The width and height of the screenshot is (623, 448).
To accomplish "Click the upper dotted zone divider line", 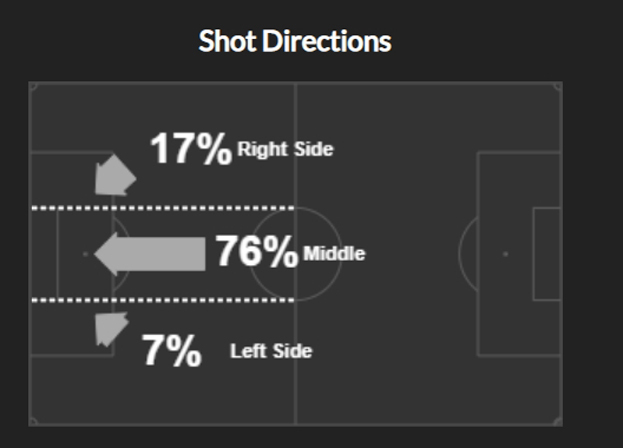I will tap(160, 208).
